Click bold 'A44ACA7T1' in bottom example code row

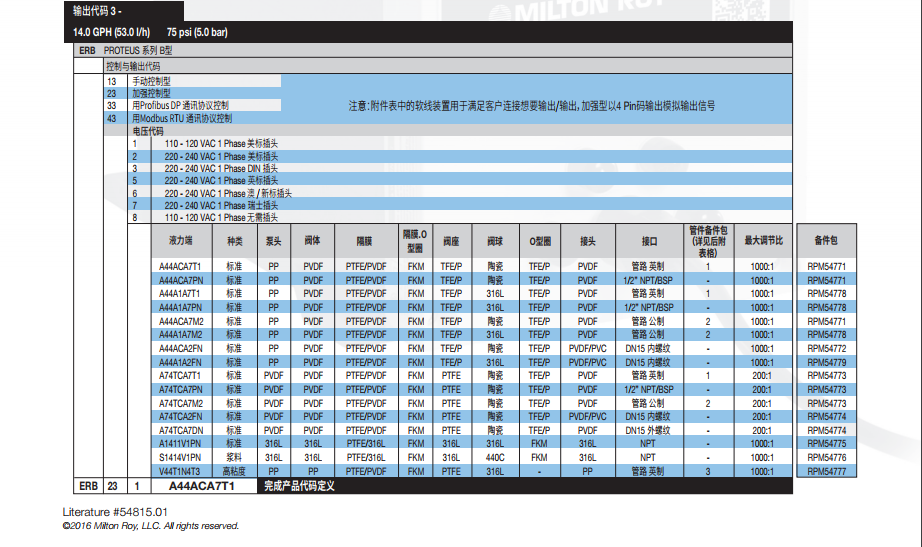click(201, 486)
